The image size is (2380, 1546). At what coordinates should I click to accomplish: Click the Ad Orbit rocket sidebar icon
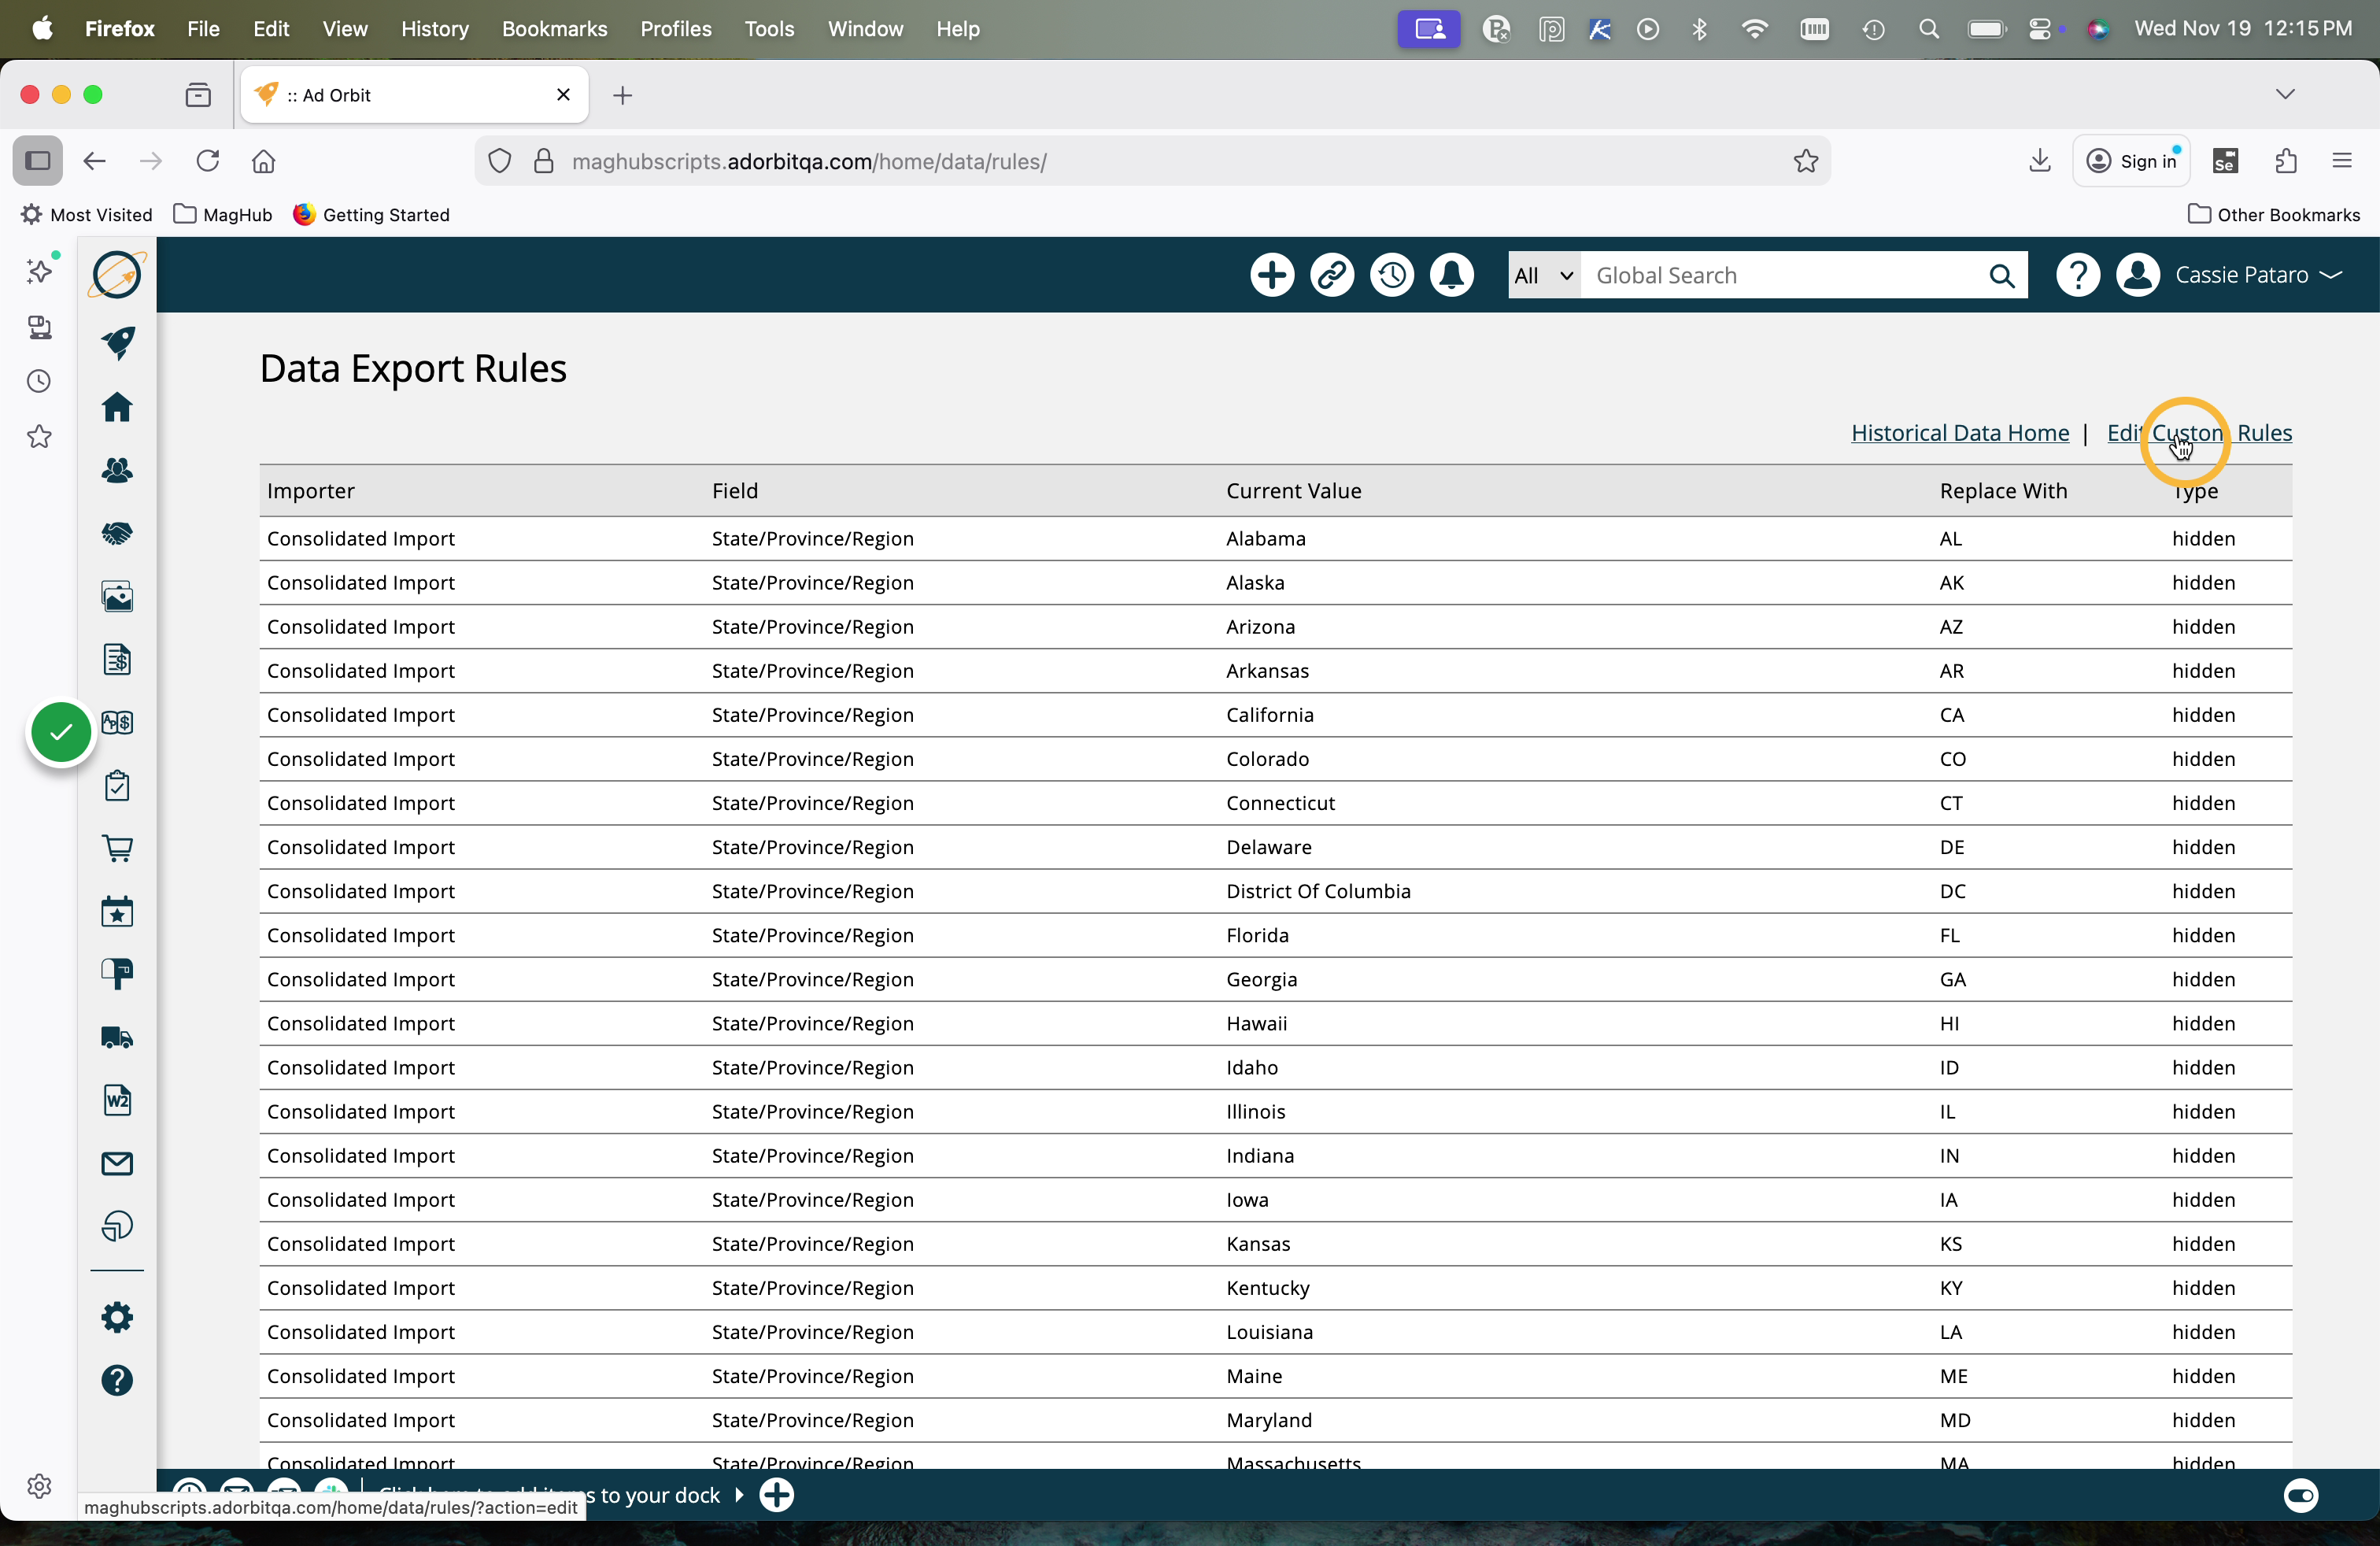117,343
